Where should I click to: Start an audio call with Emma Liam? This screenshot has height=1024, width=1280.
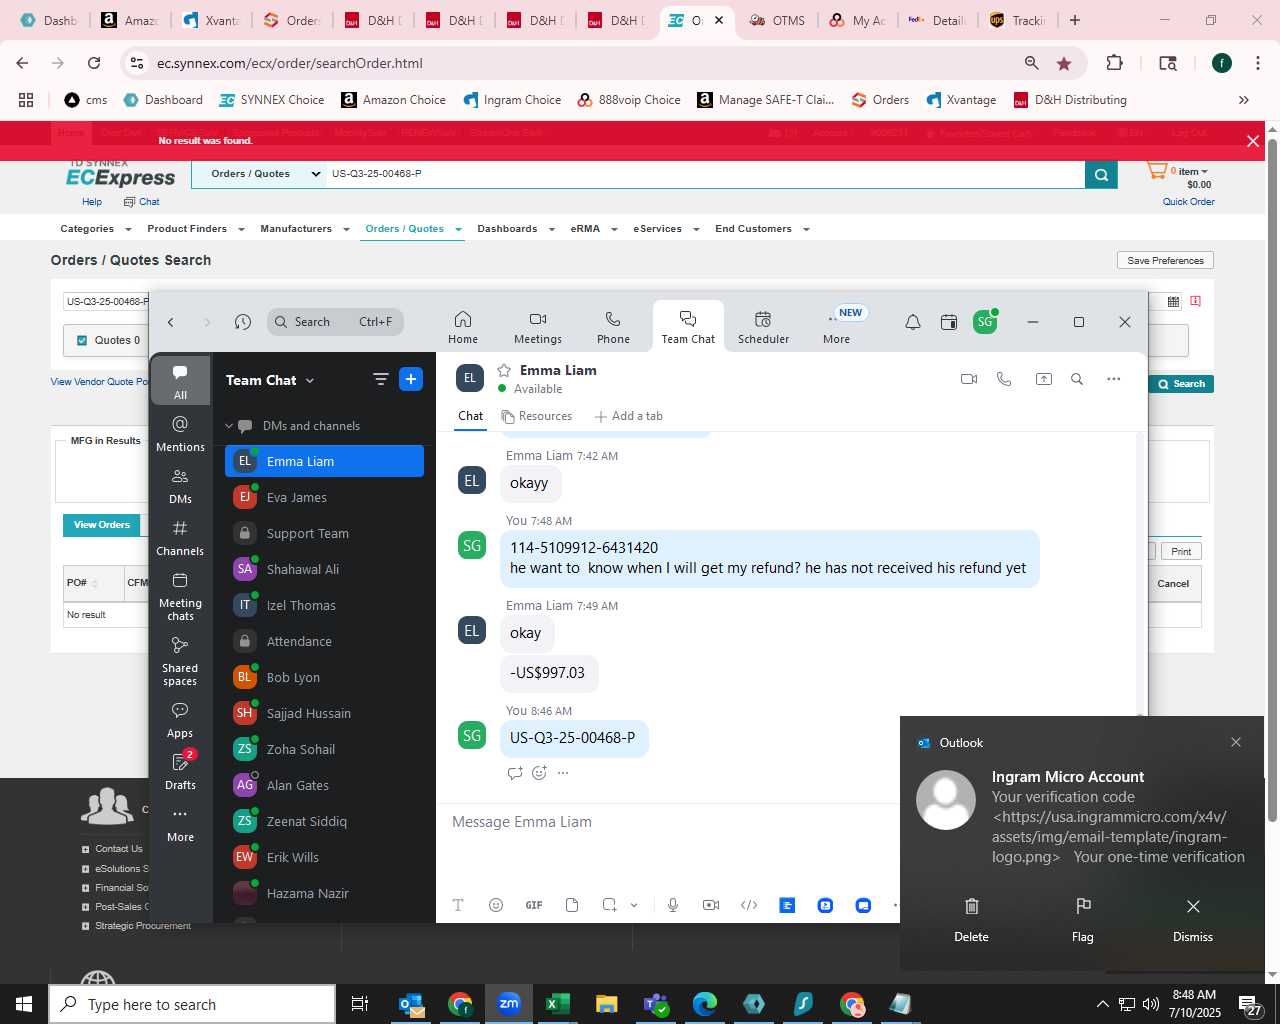1004,379
